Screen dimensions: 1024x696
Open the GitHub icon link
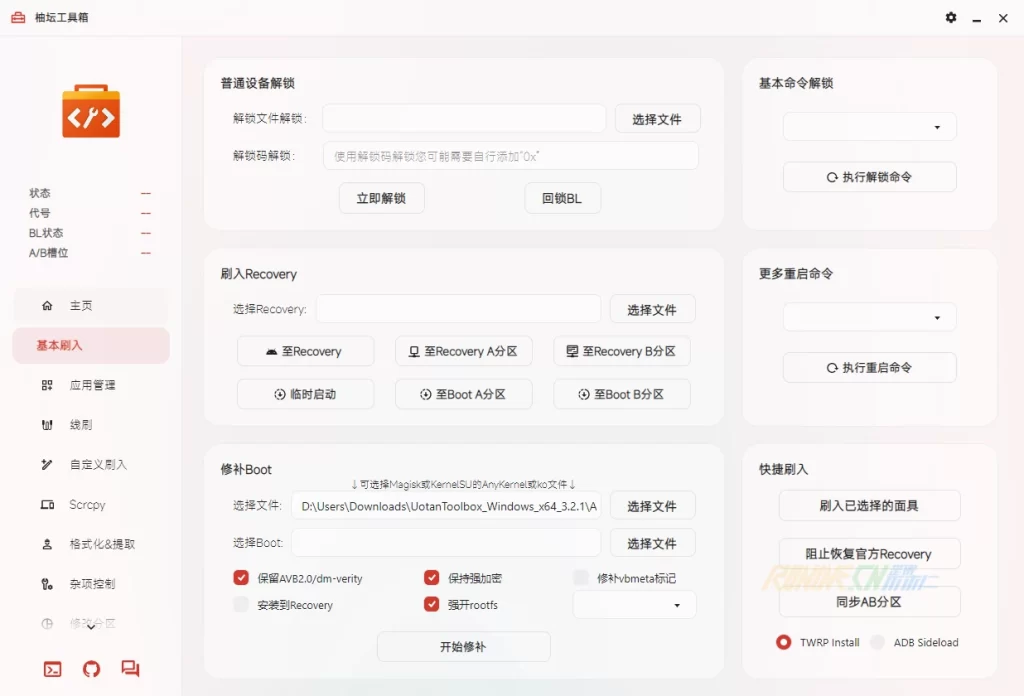point(91,669)
